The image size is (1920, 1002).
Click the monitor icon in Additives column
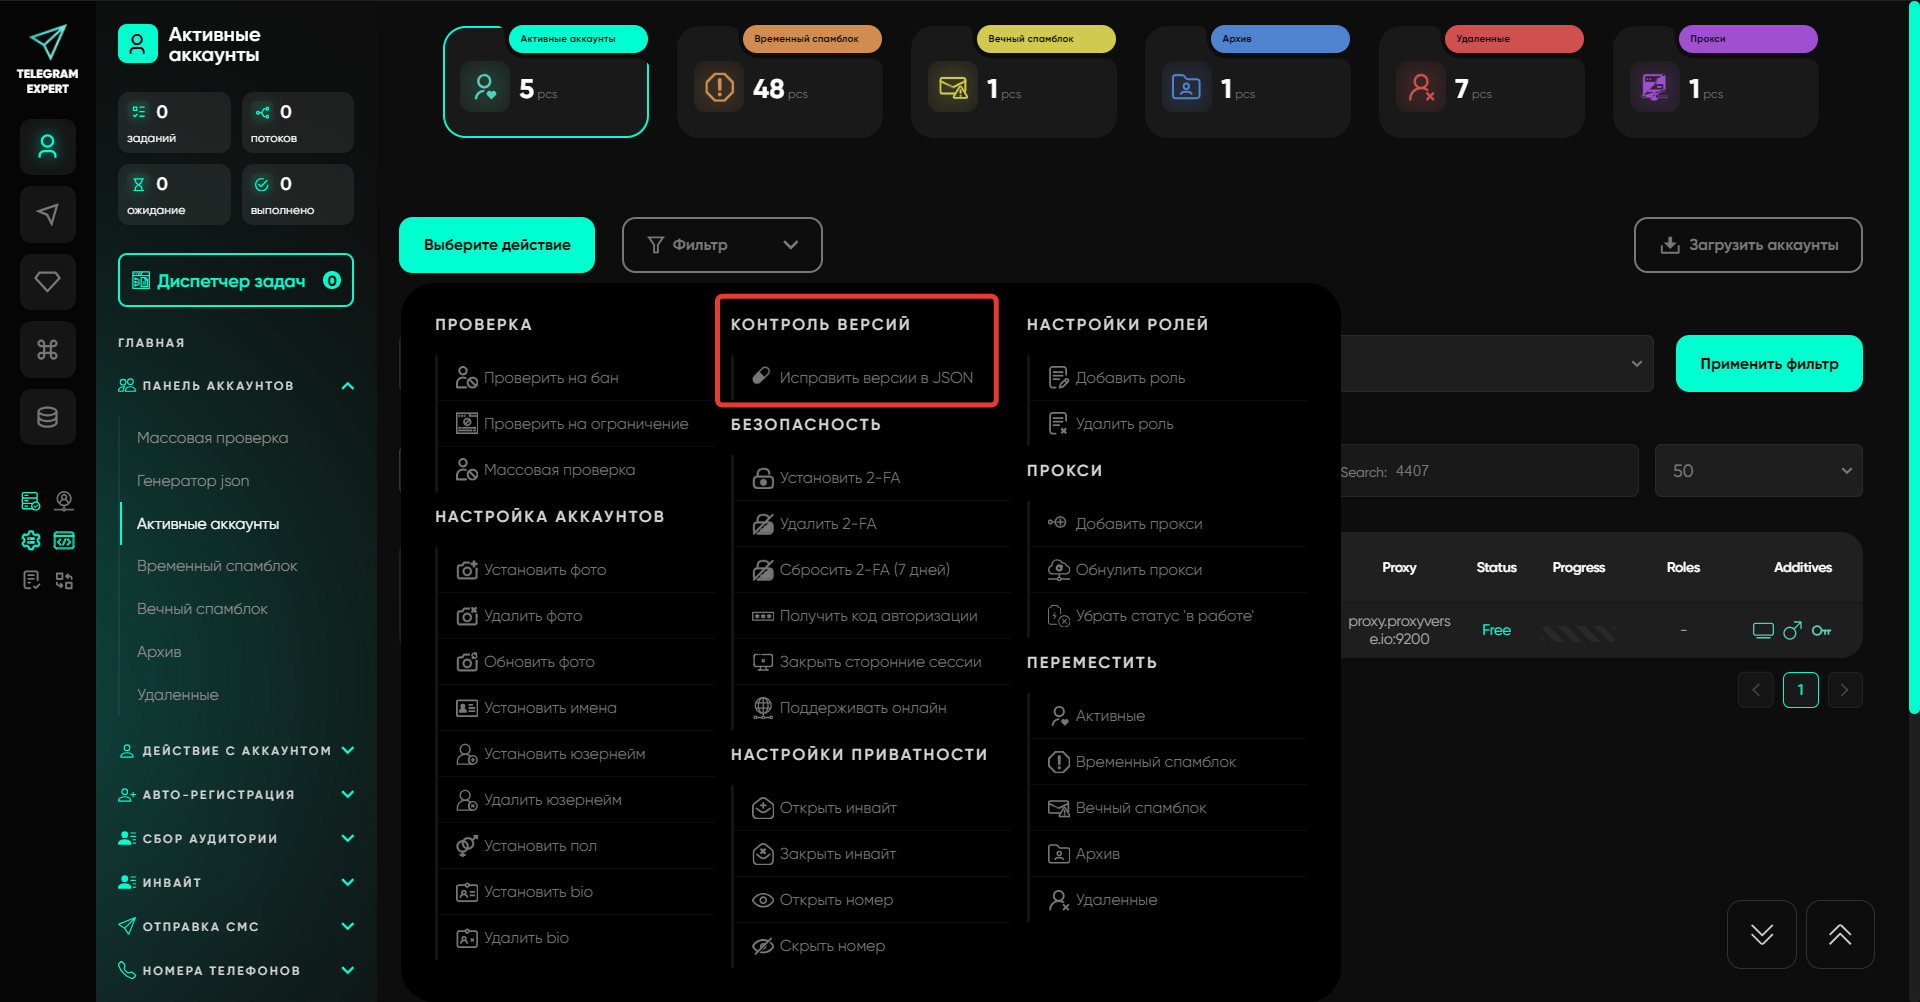1763,630
